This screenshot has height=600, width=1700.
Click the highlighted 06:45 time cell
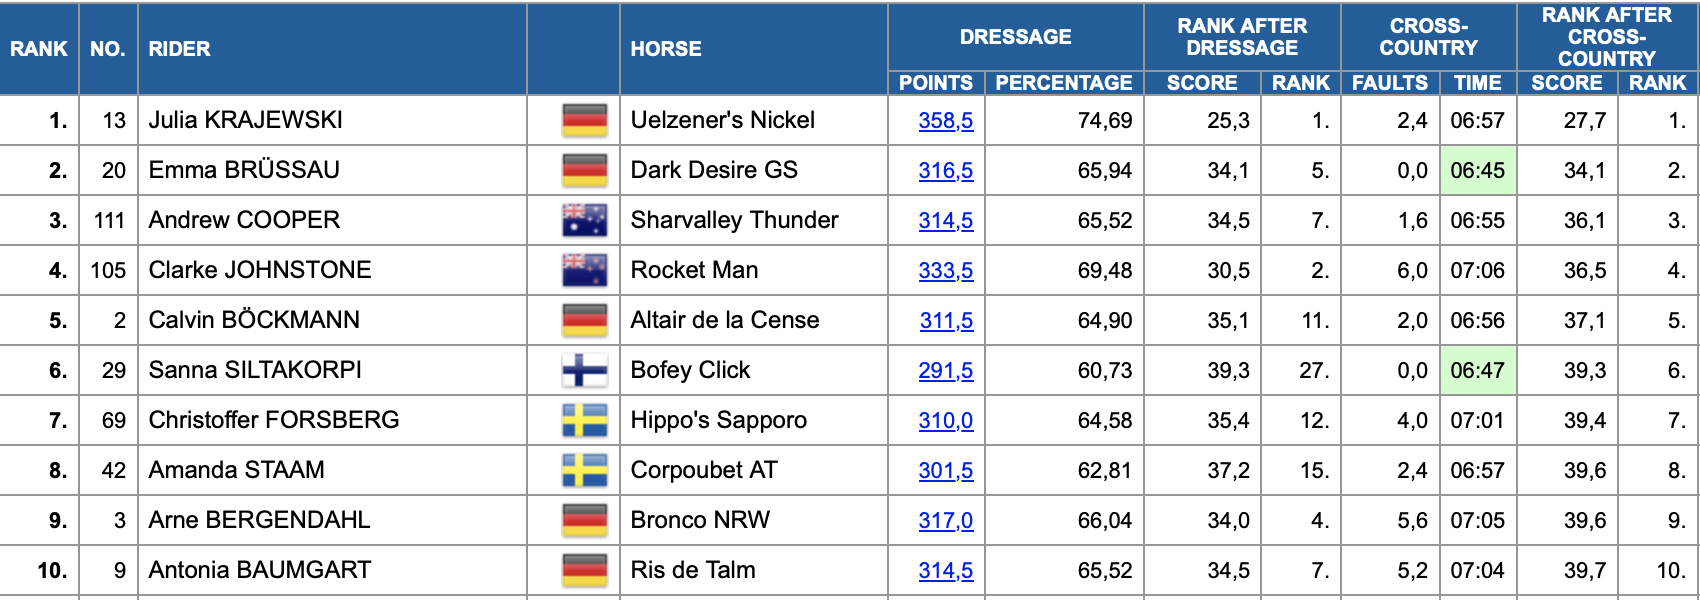click(x=1478, y=170)
